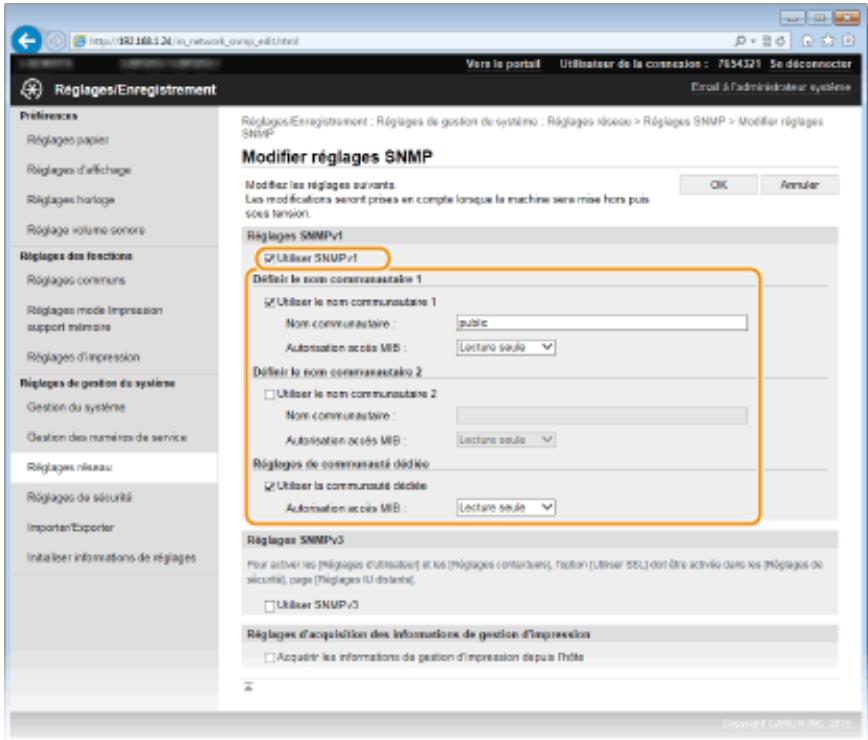868x740 pixels.
Task: Click the Réglages/Enregistrement gear logo icon
Action: (32, 89)
